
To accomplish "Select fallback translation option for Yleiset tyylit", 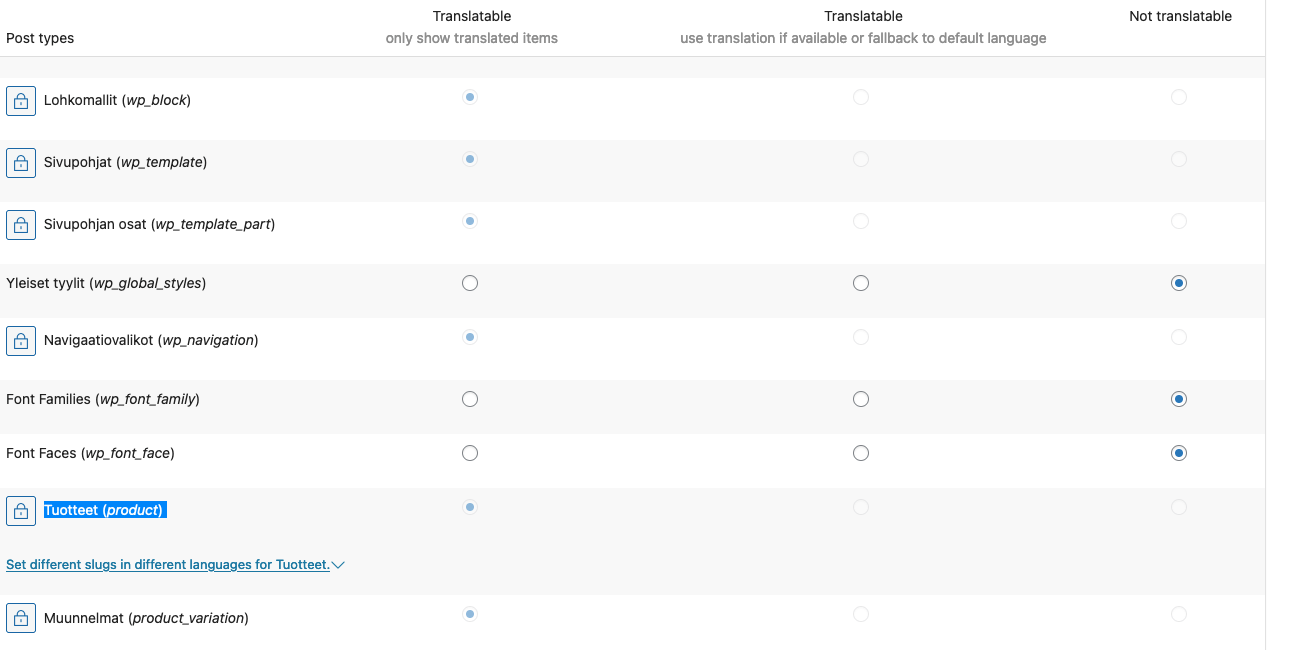I will pyautogui.click(x=861, y=283).
